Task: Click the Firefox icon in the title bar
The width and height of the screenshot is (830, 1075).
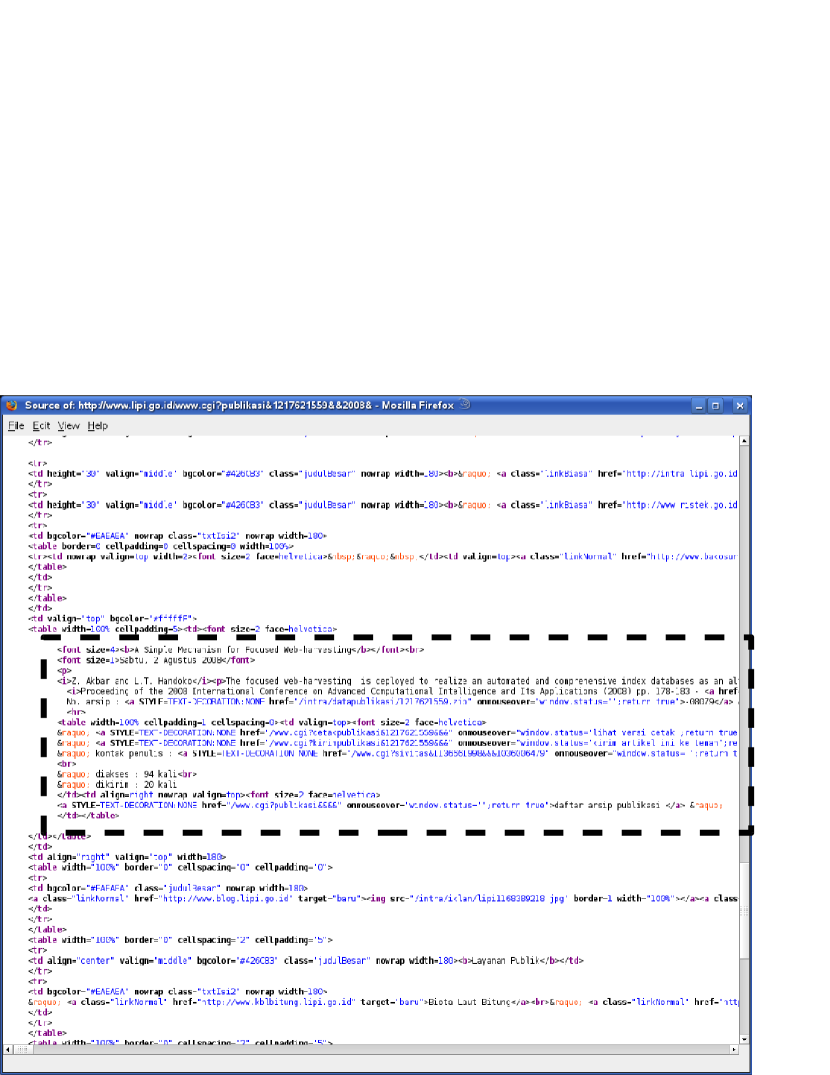Action: tap(12, 406)
